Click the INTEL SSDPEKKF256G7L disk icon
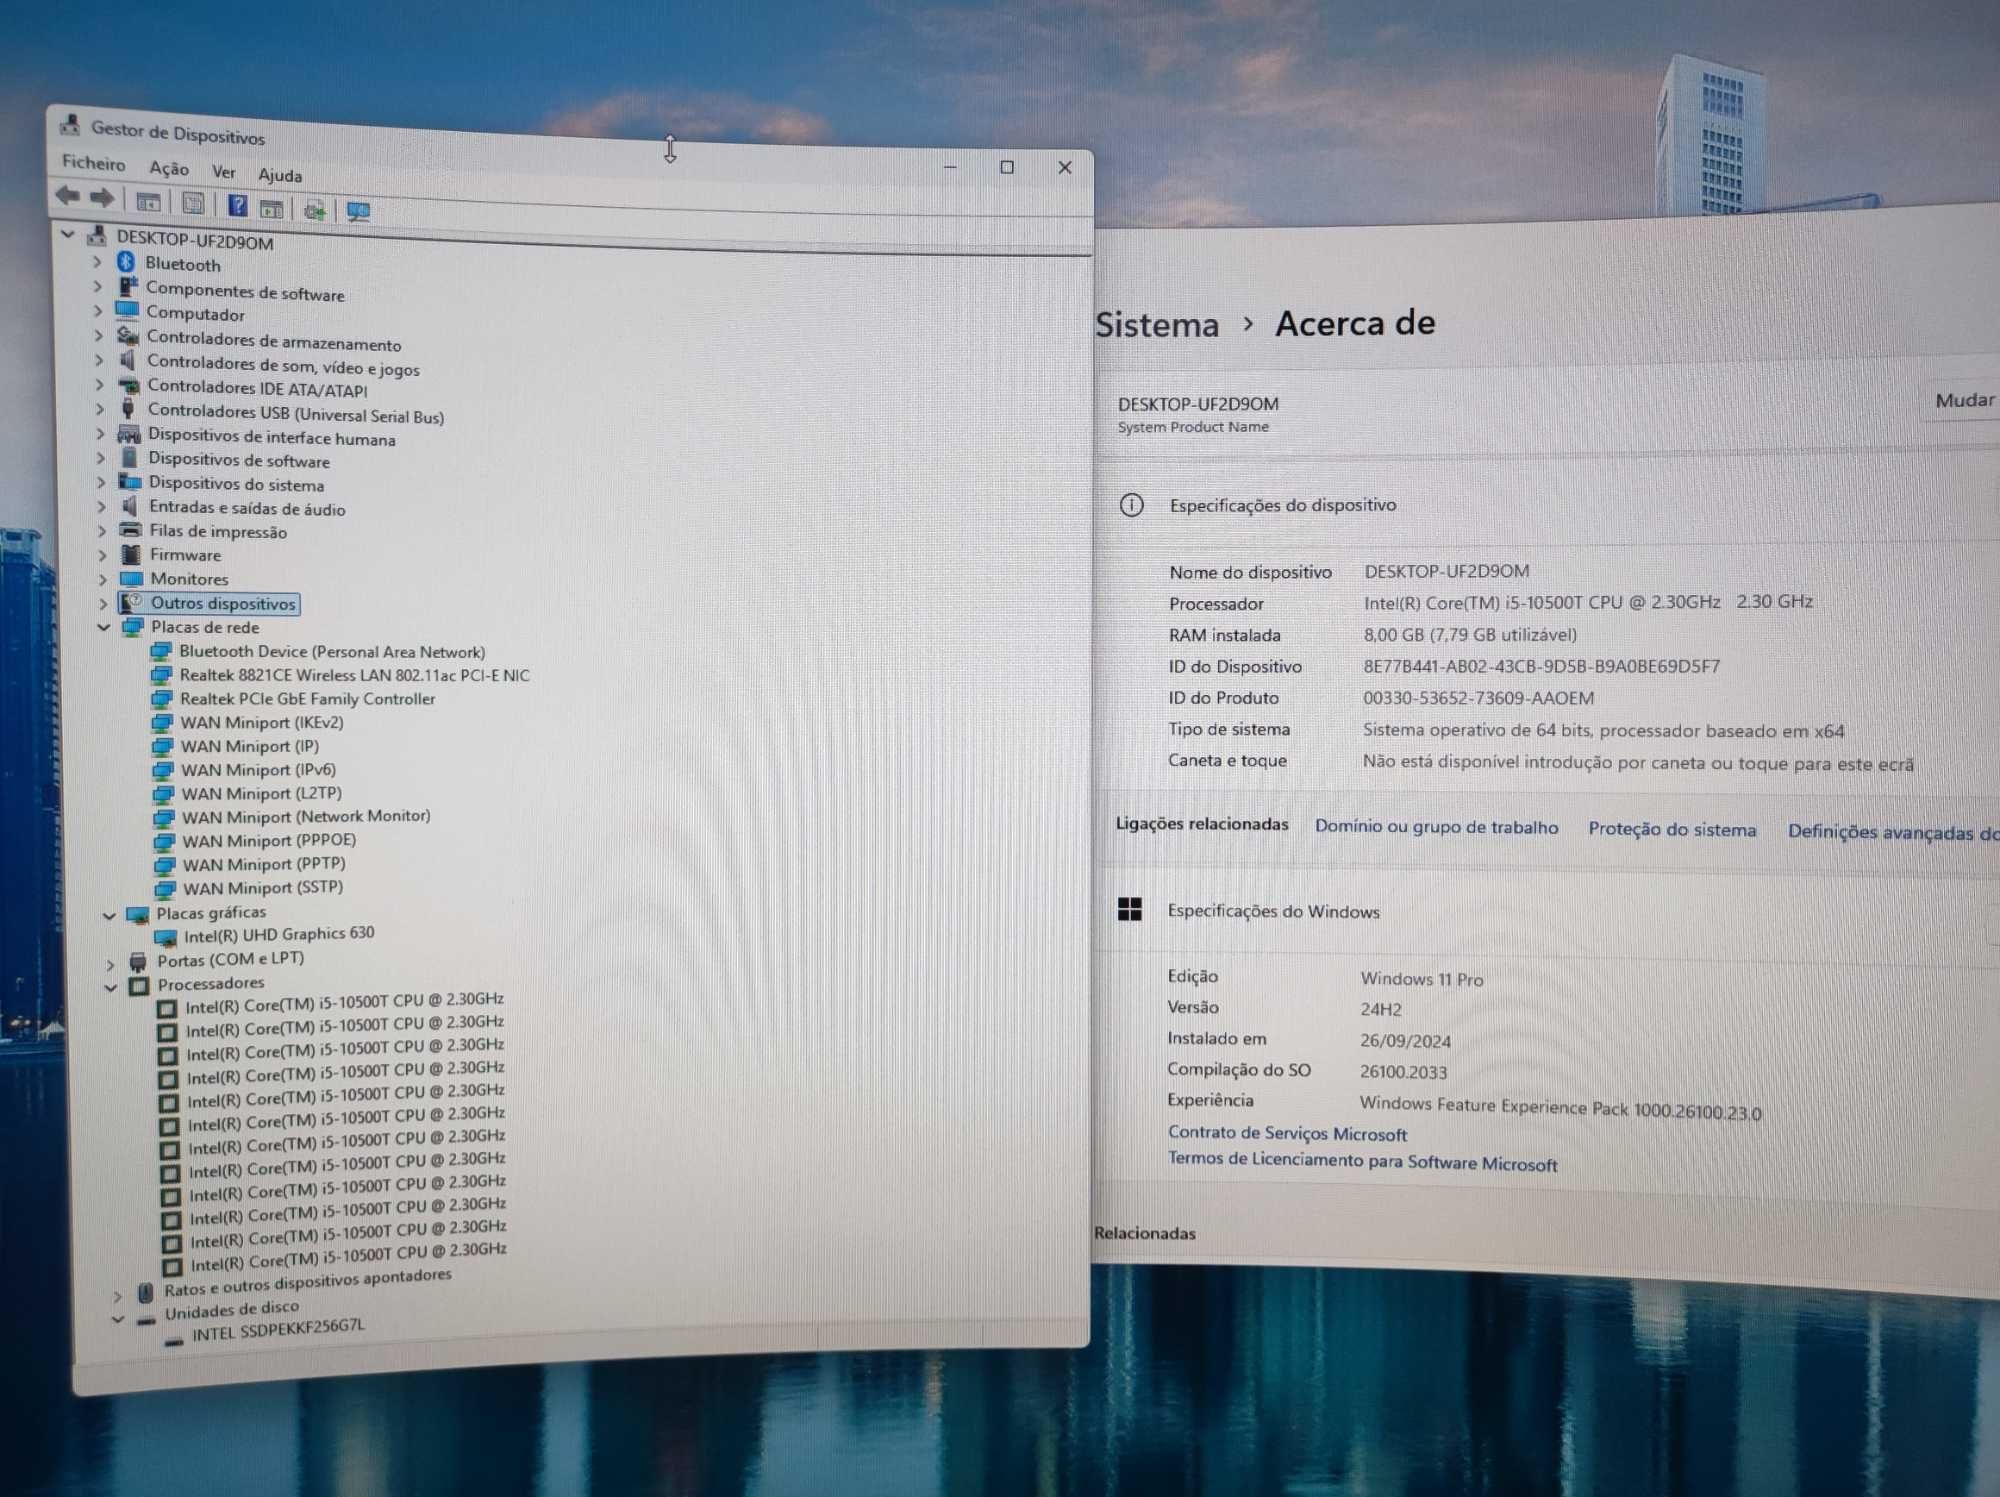2000x1497 pixels. pyautogui.click(x=174, y=1342)
